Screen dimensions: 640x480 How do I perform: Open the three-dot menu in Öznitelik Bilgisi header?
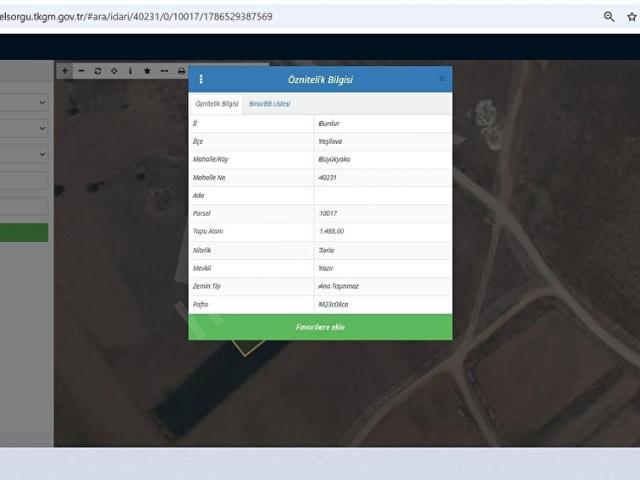coord(201,79)
